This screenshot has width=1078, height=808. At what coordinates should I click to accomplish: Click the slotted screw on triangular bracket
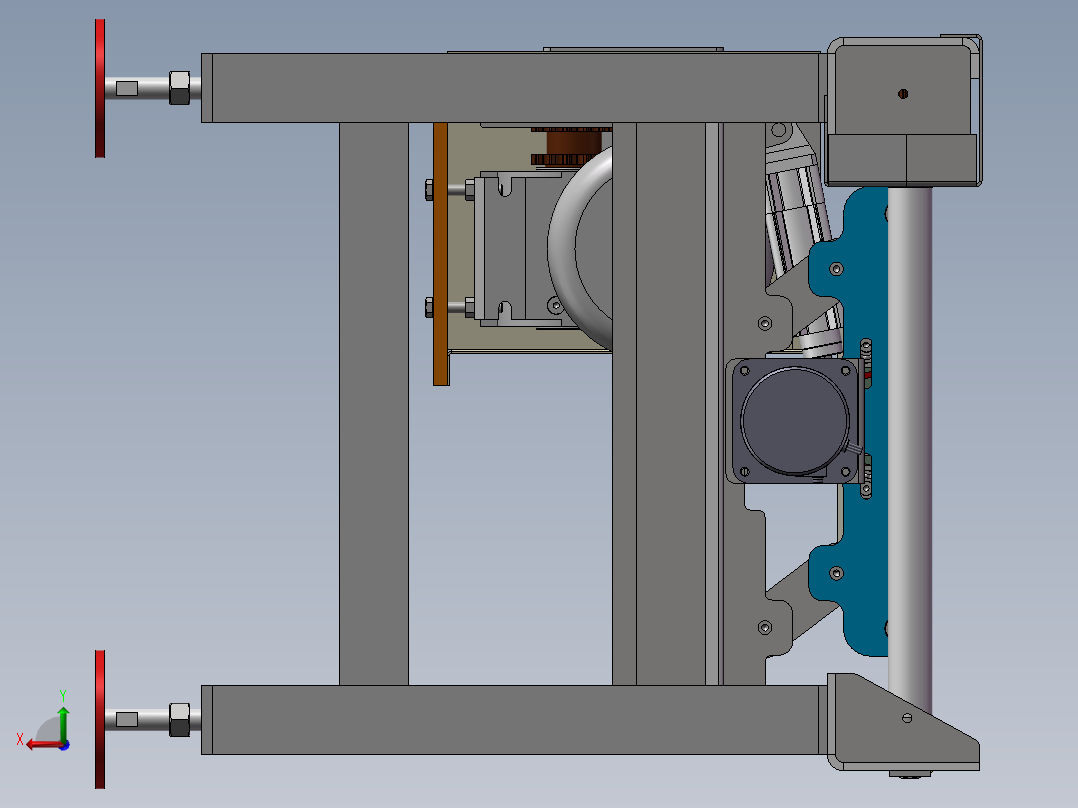pos(908,718)
